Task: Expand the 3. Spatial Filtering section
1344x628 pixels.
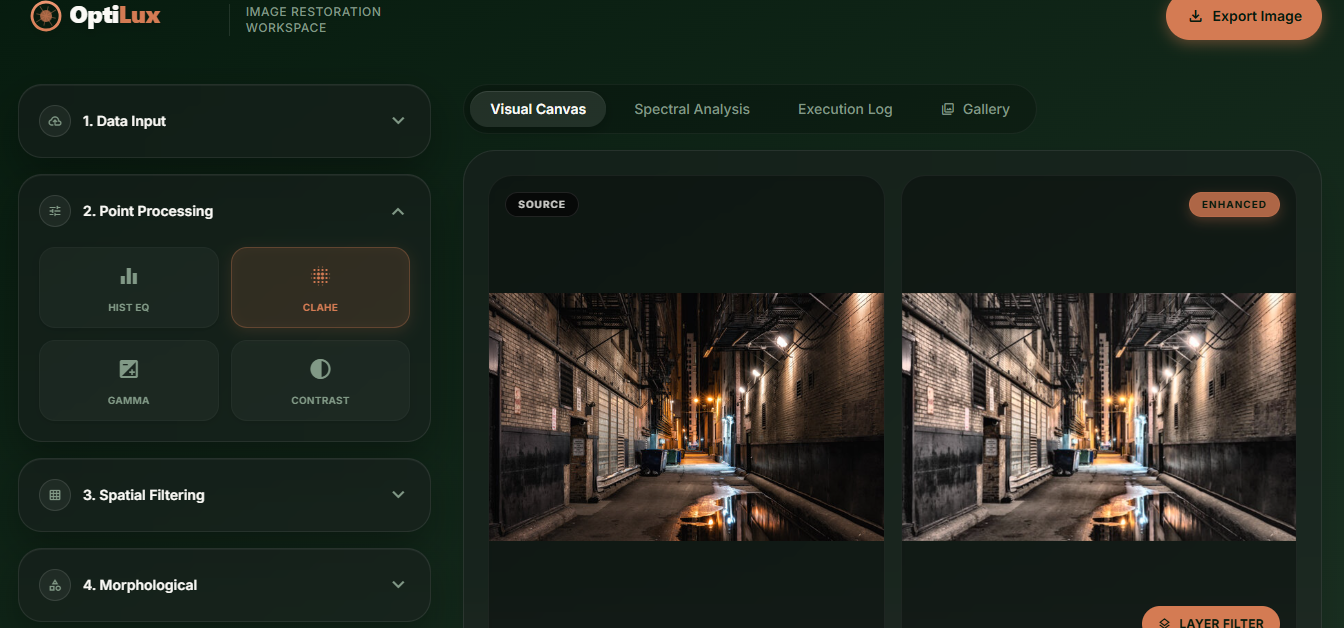Action: (x=225, y=495)
